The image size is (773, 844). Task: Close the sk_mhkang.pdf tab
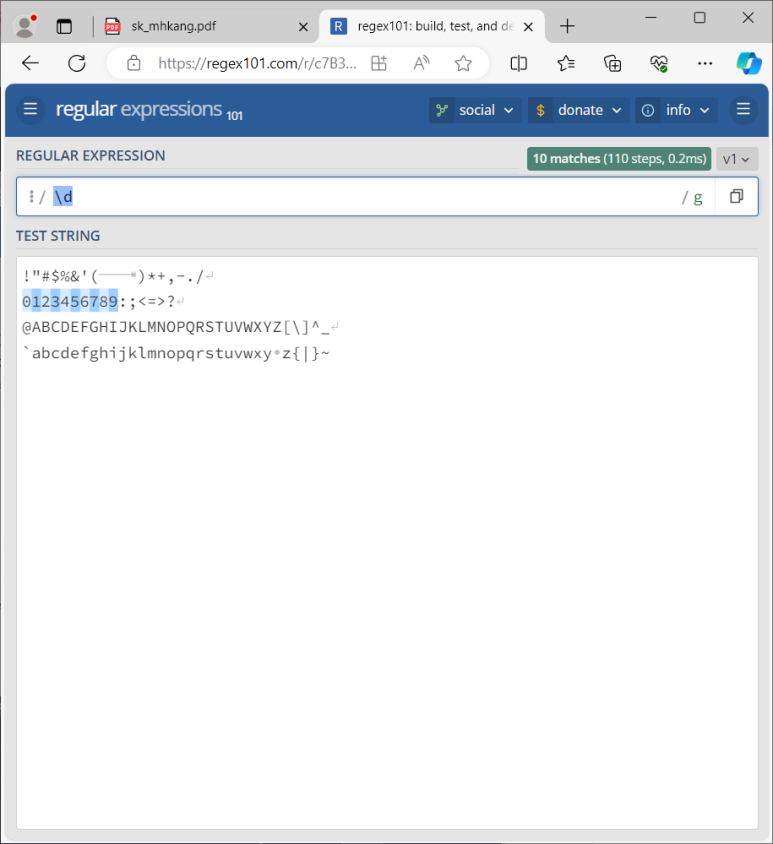coord(303,26)
